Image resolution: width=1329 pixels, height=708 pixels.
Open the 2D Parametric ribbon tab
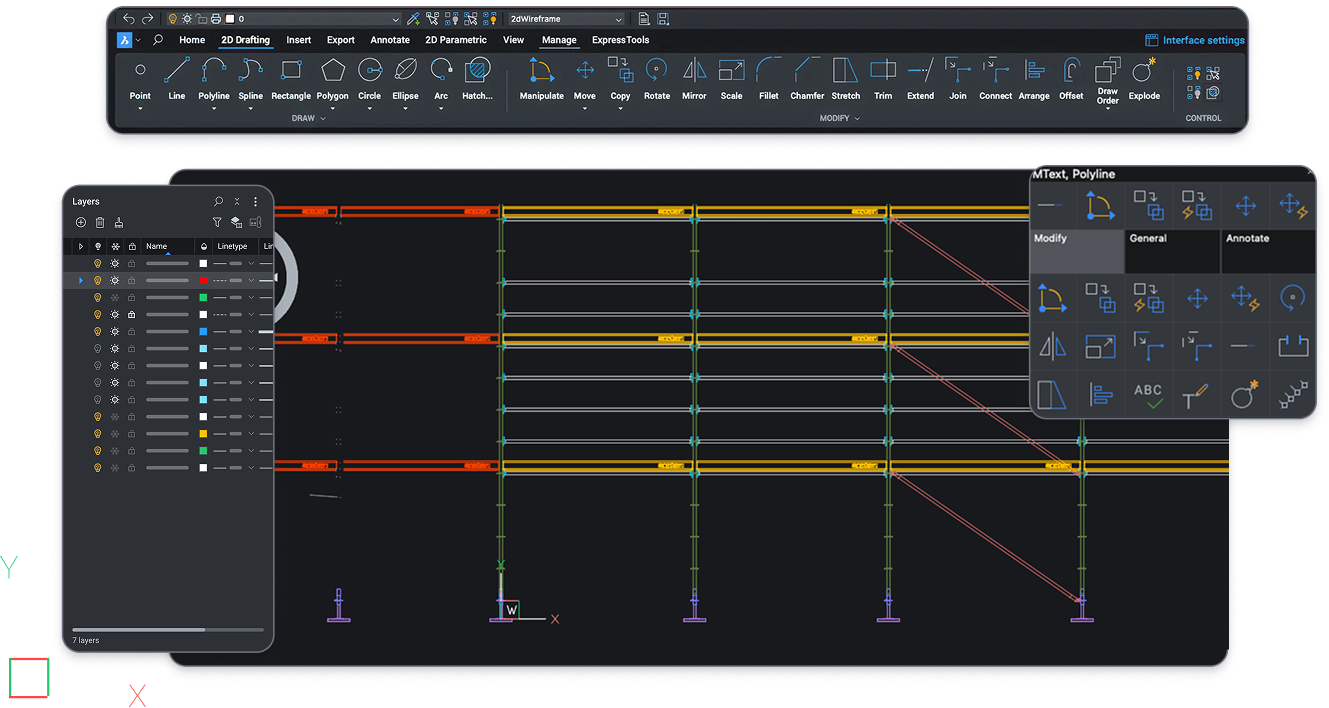click(x=456, y=40)
